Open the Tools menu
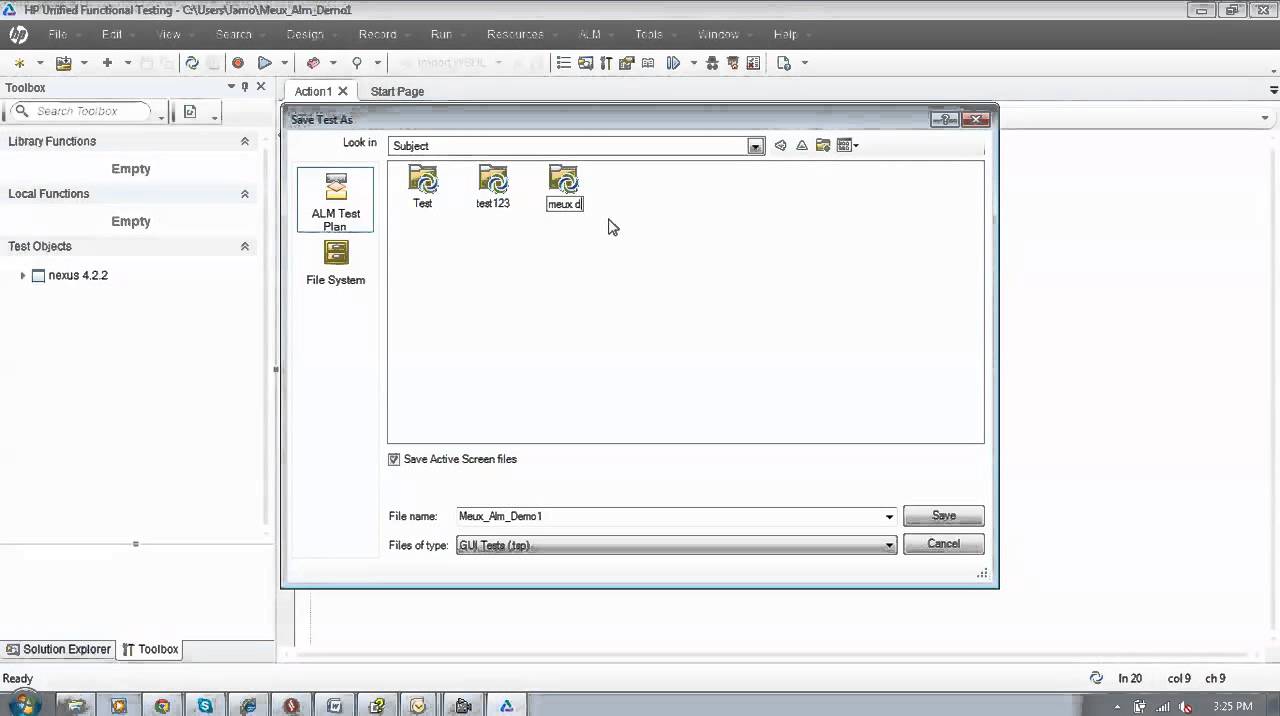The image size is (1280, 716). [x=649, y=34]
